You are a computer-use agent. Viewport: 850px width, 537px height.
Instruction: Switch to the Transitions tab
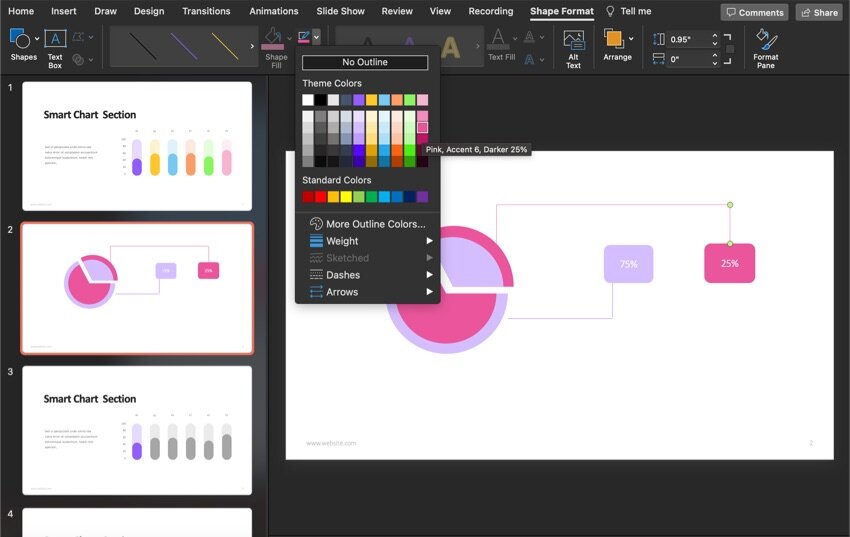[x=207, y=12]
